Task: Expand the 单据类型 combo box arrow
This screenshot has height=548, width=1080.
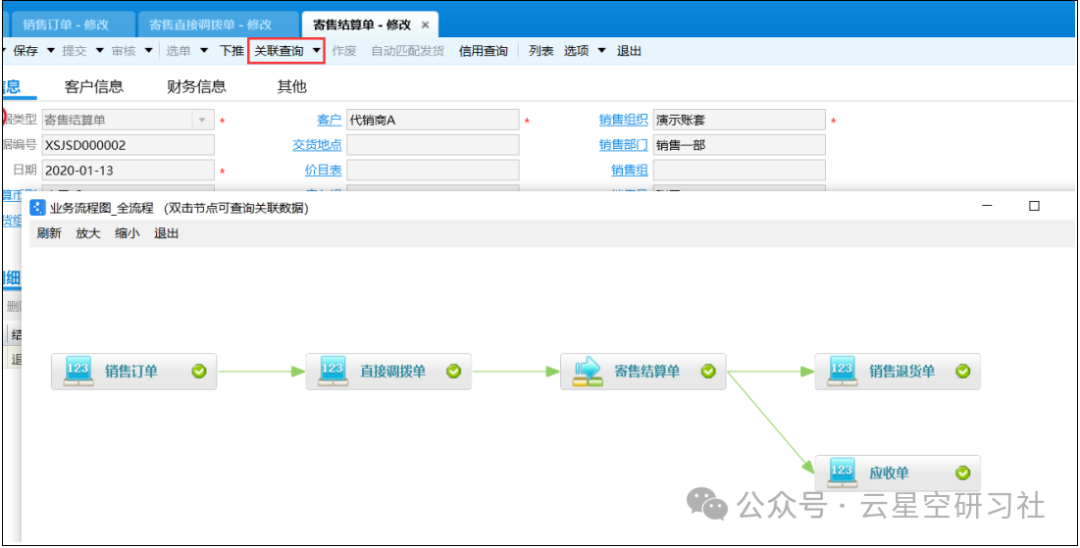Action: coord(202,120)
